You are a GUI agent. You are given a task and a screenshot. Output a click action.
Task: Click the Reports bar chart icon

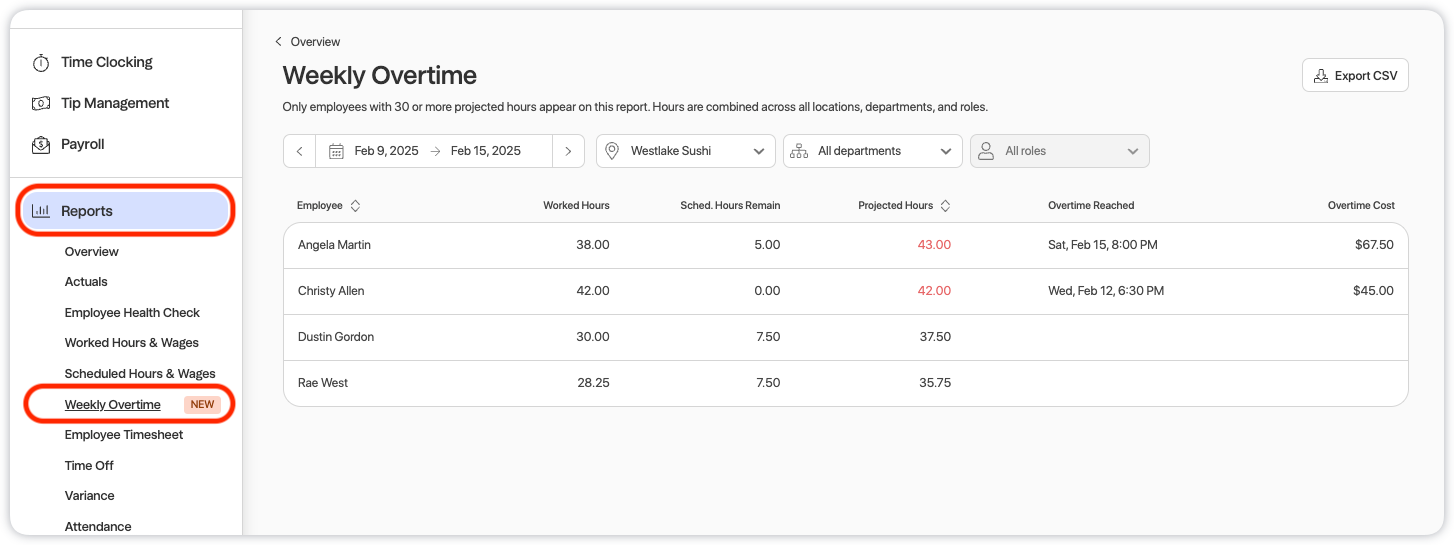coord(41,211)
